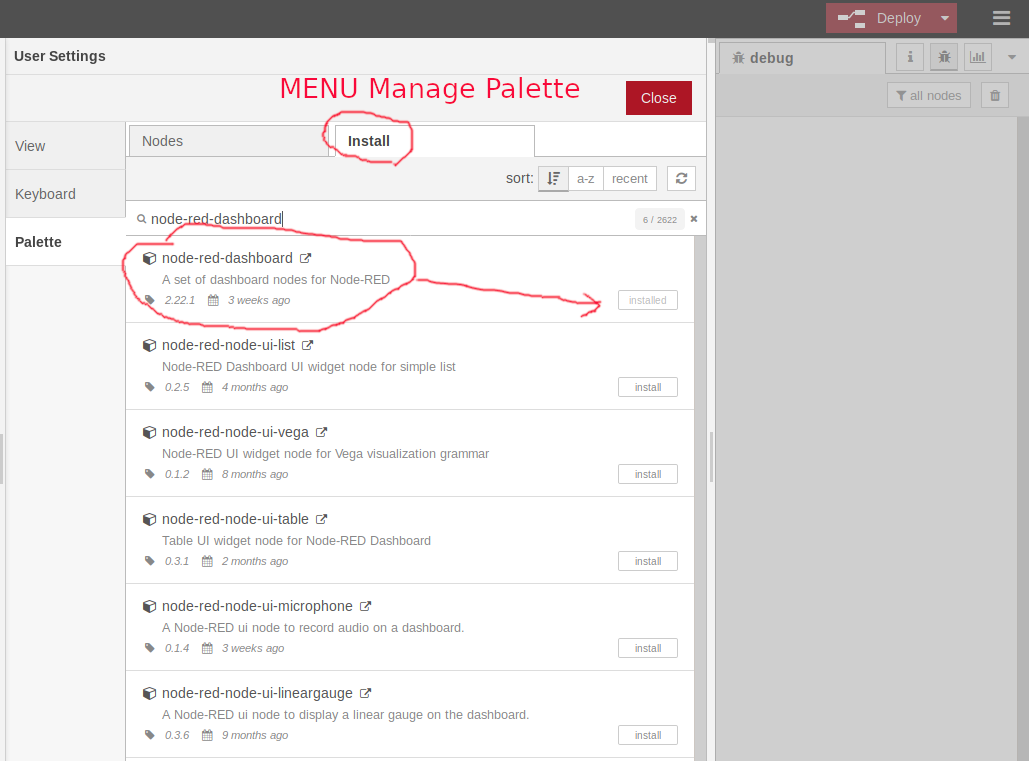Filter debug output with all nodes
The height and width of the screenshot is (761, 1029).
(x=929, y=96)
